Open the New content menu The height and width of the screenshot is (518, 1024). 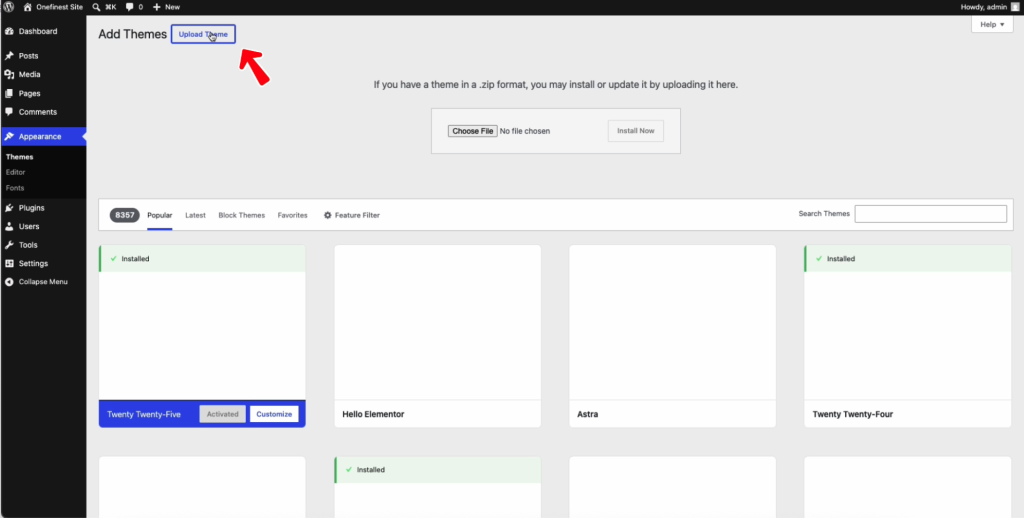tap(166, 7)
